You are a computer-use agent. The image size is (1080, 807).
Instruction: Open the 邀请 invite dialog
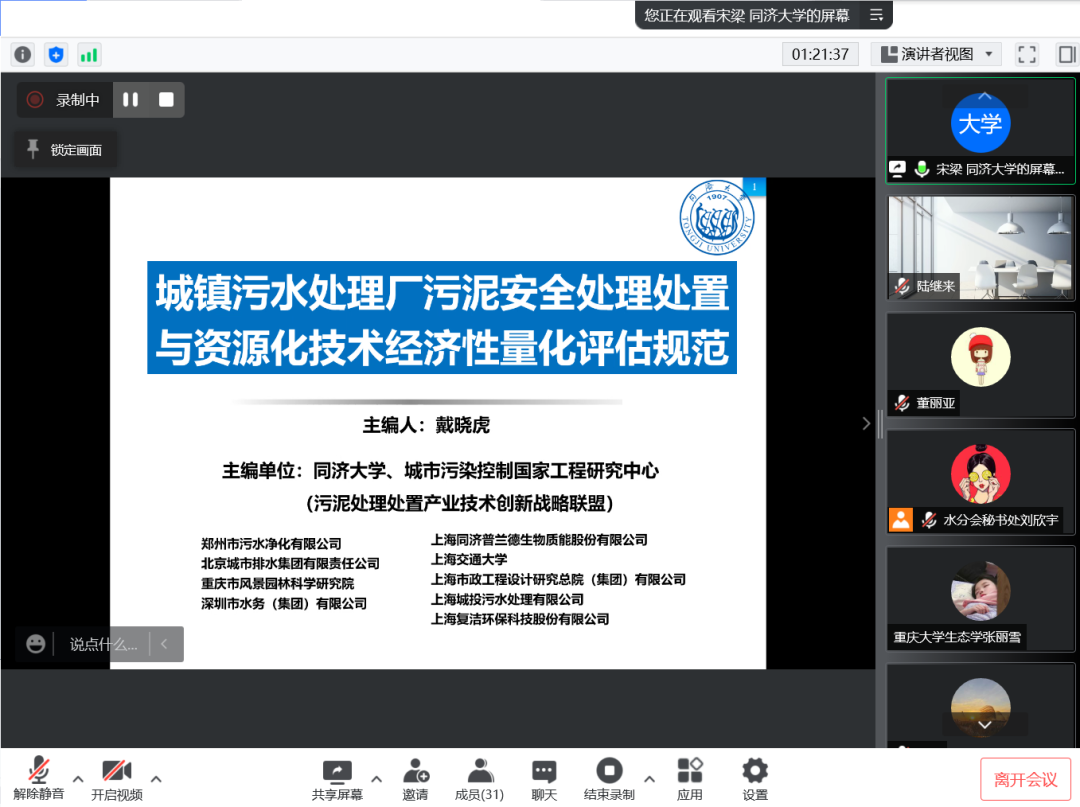coord(415,779)
